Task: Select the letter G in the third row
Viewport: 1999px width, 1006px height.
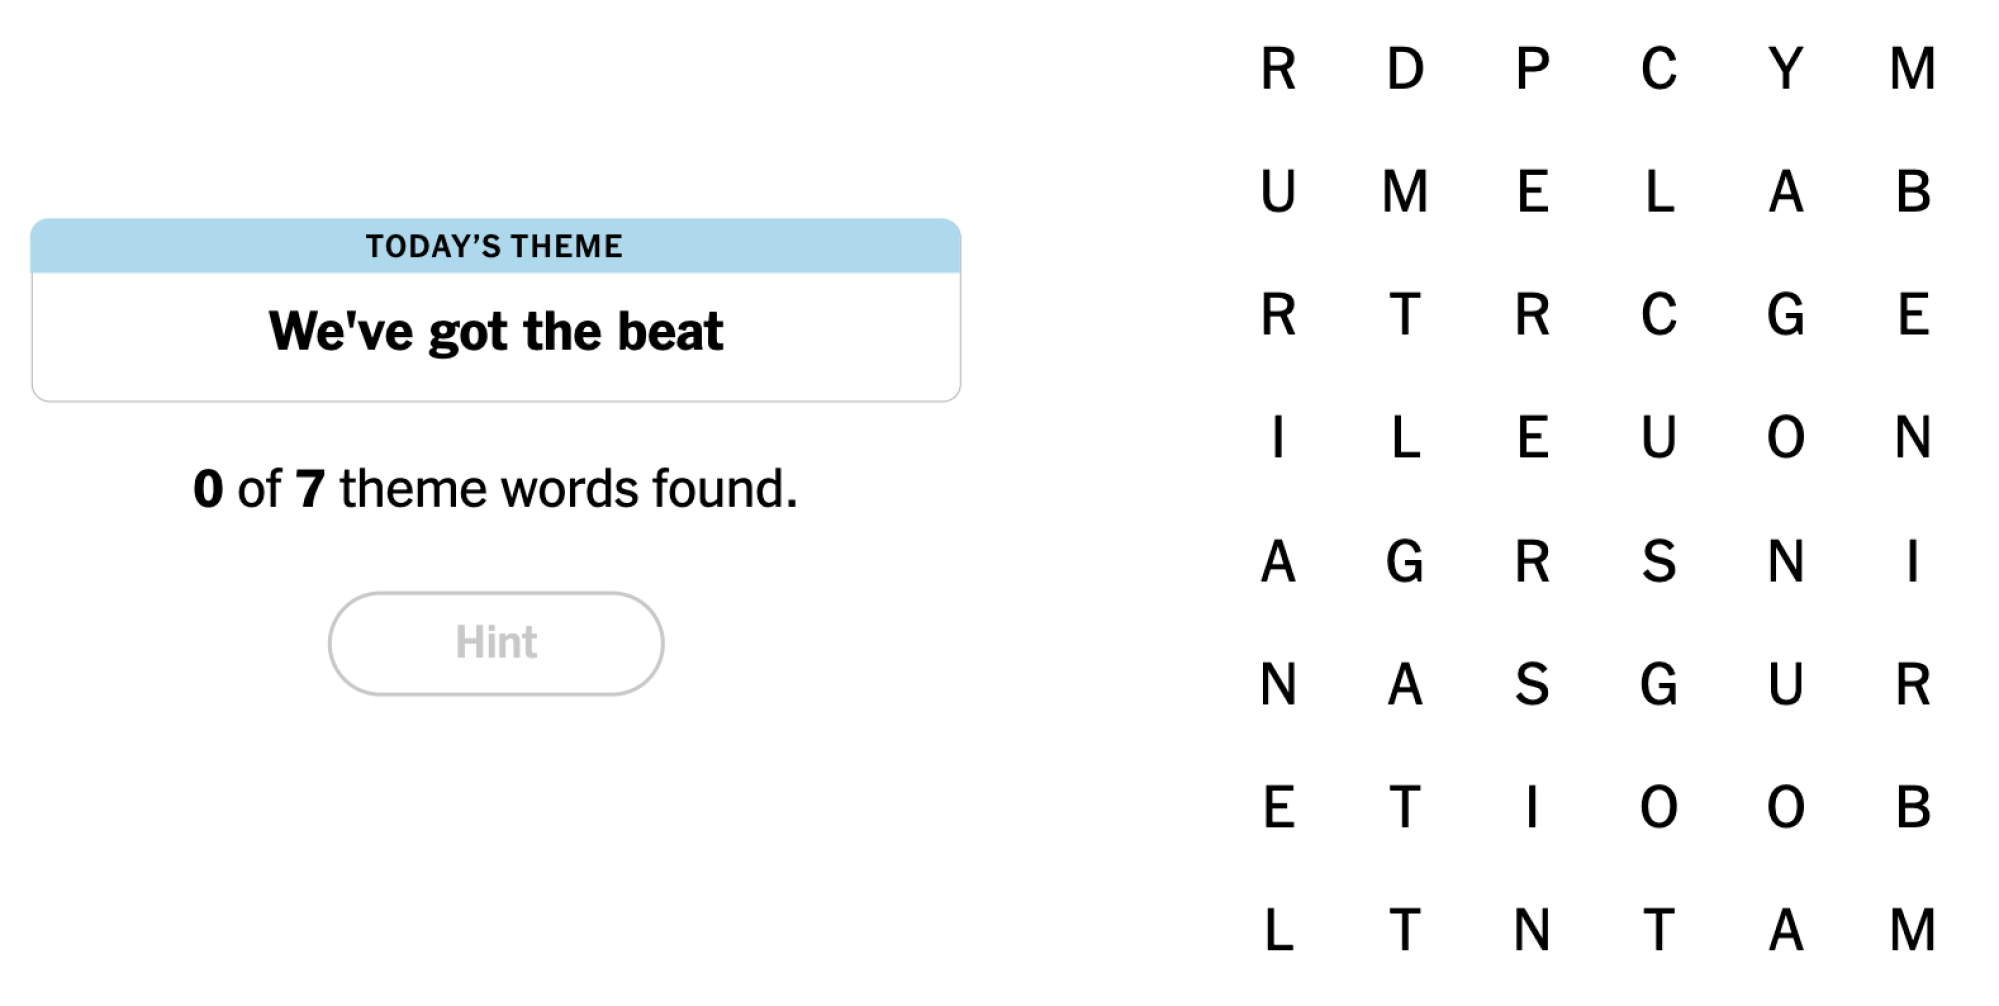Action: [x=1786, y=315]
